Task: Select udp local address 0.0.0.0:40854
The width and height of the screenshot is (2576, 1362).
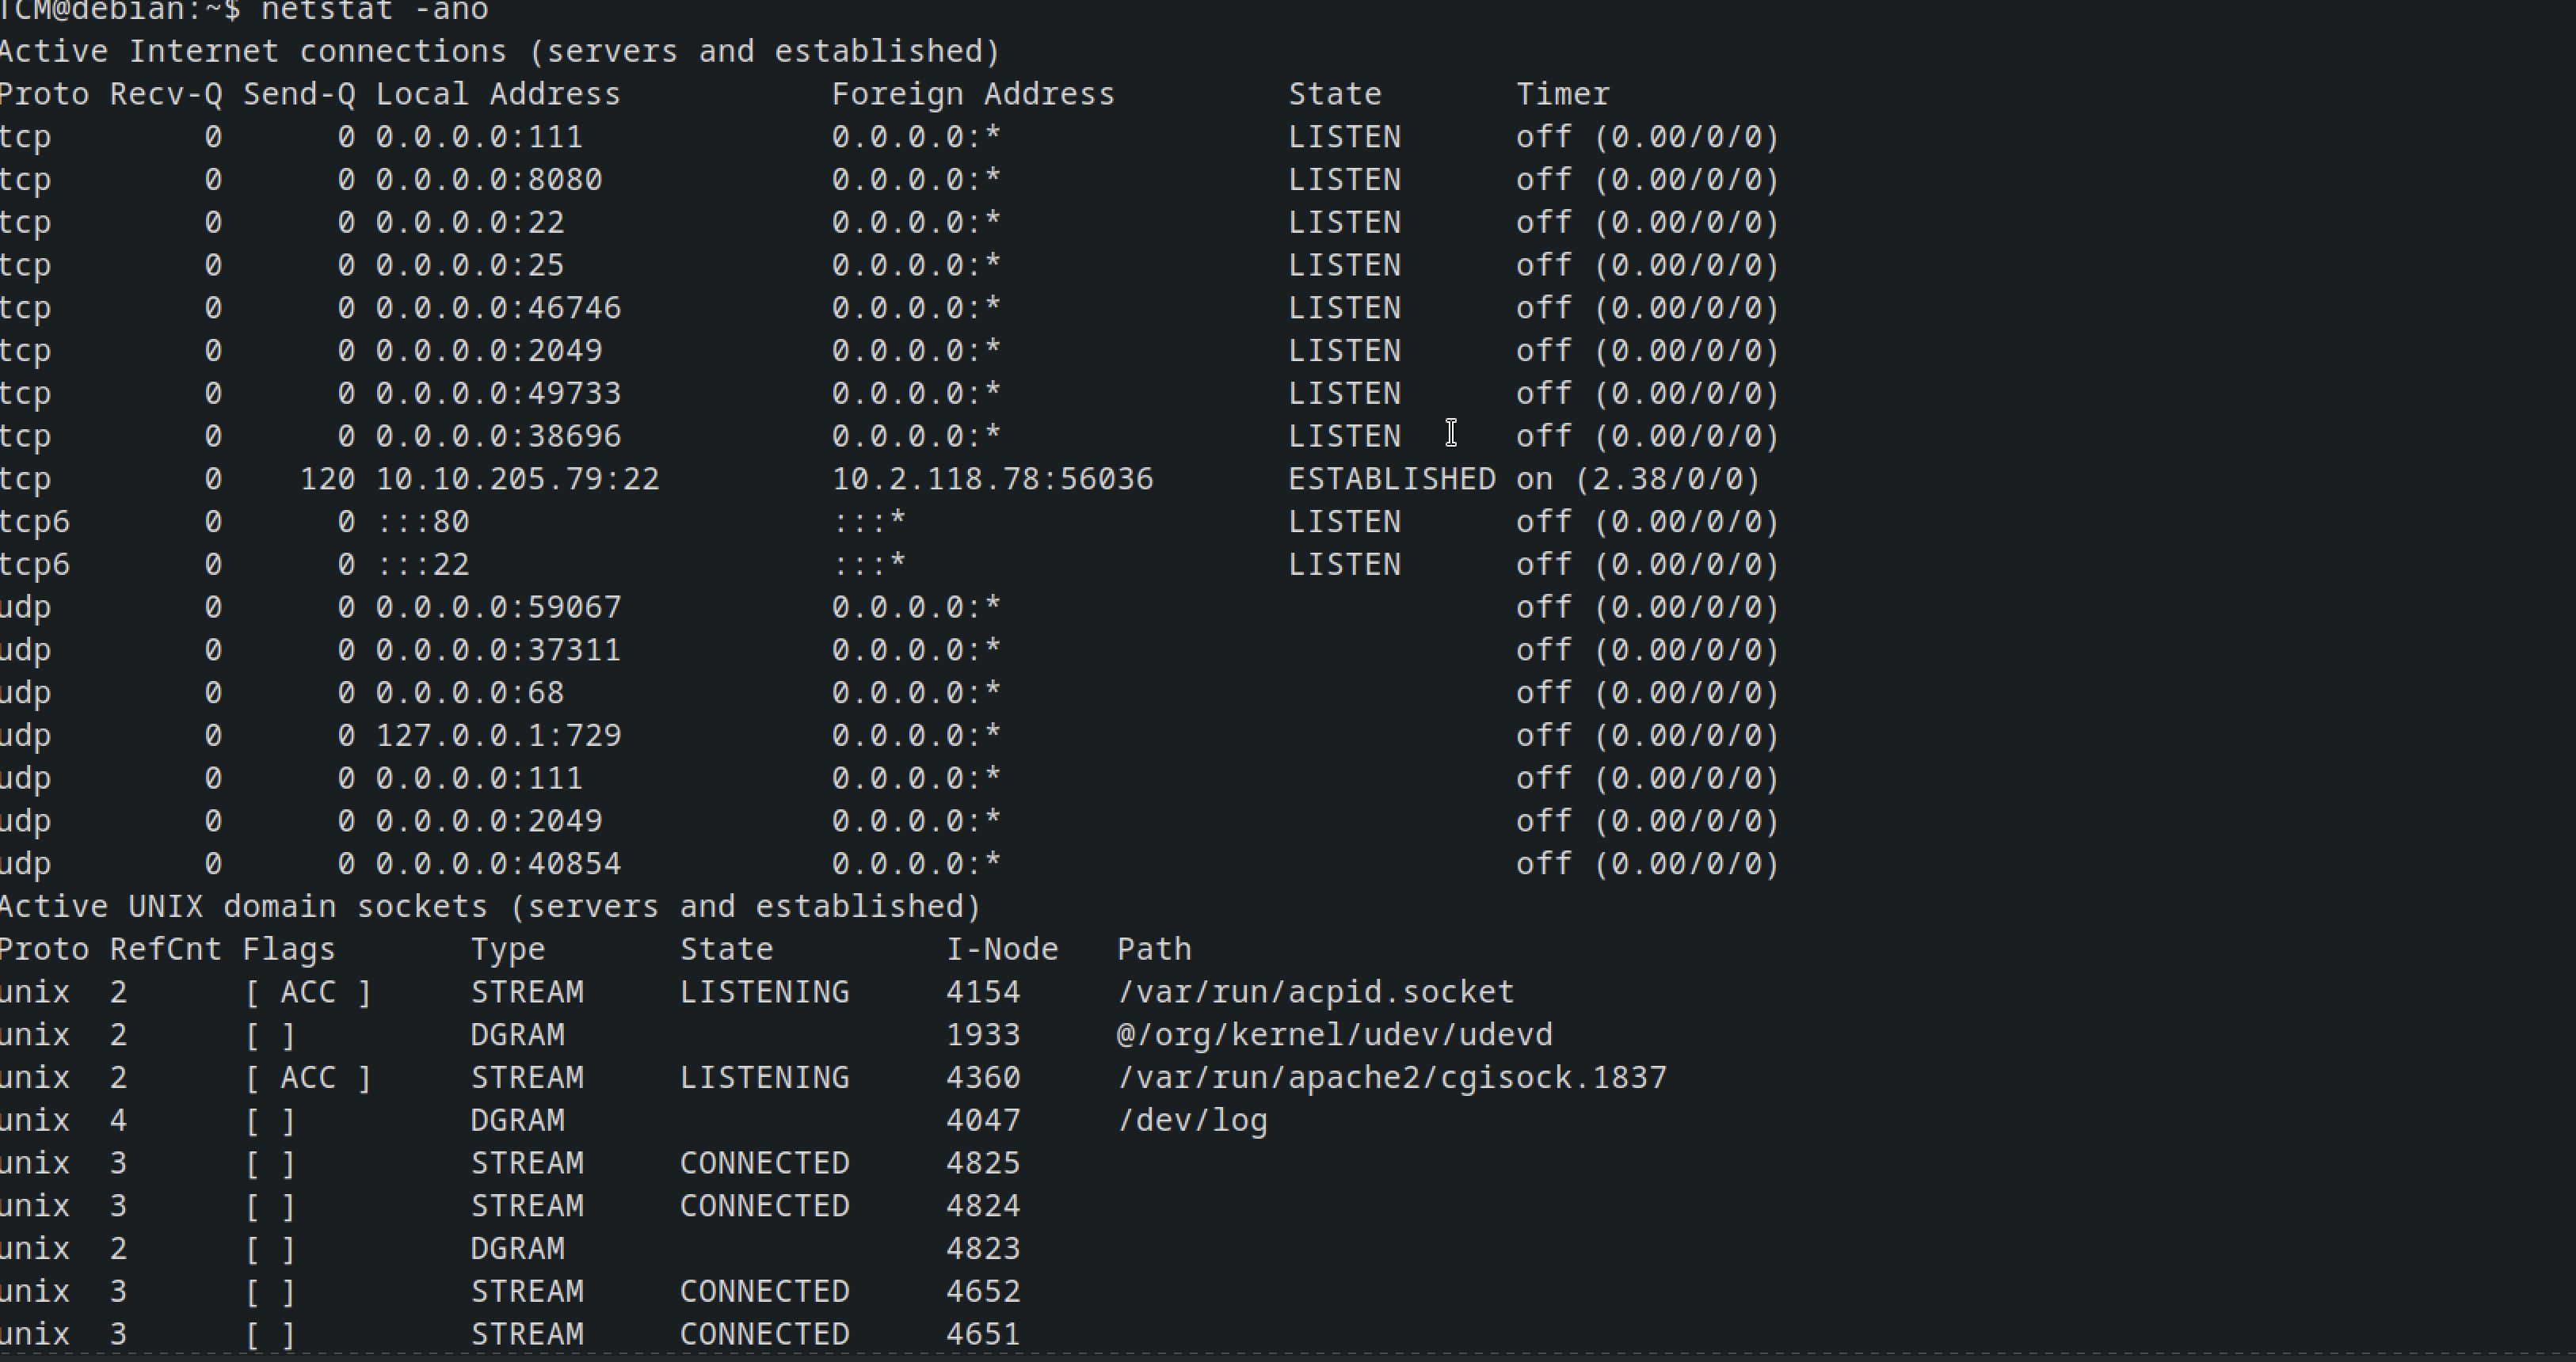Action: click(x=499, y=864)
